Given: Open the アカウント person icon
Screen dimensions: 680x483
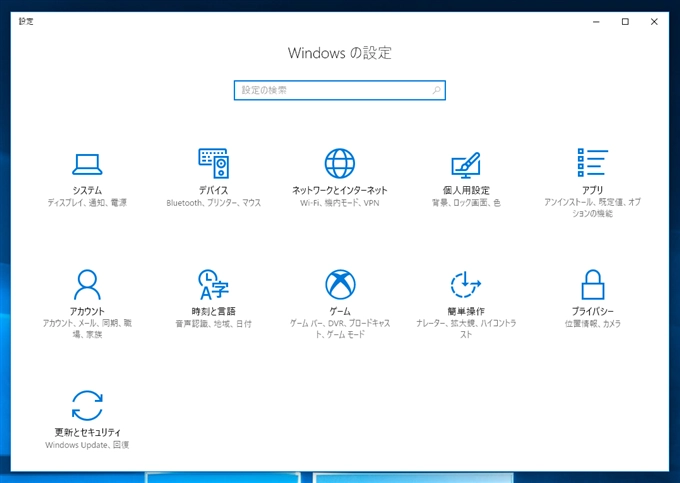Looking at the screenshot, I should coord(87,284).
